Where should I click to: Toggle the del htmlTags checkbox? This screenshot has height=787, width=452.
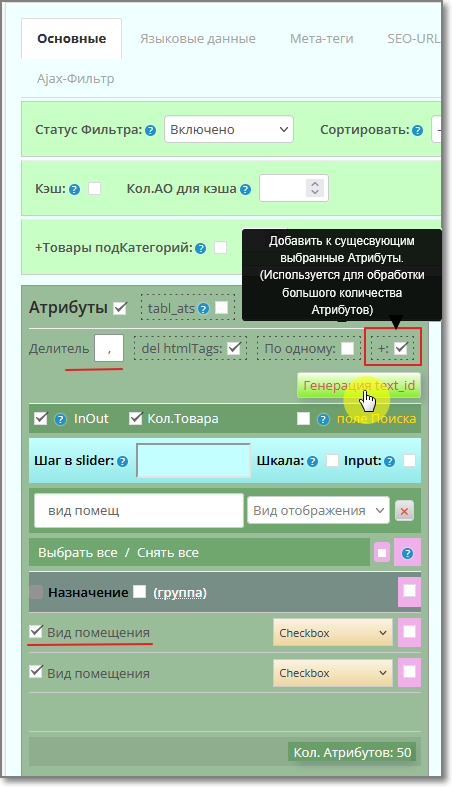coord(234,348)
